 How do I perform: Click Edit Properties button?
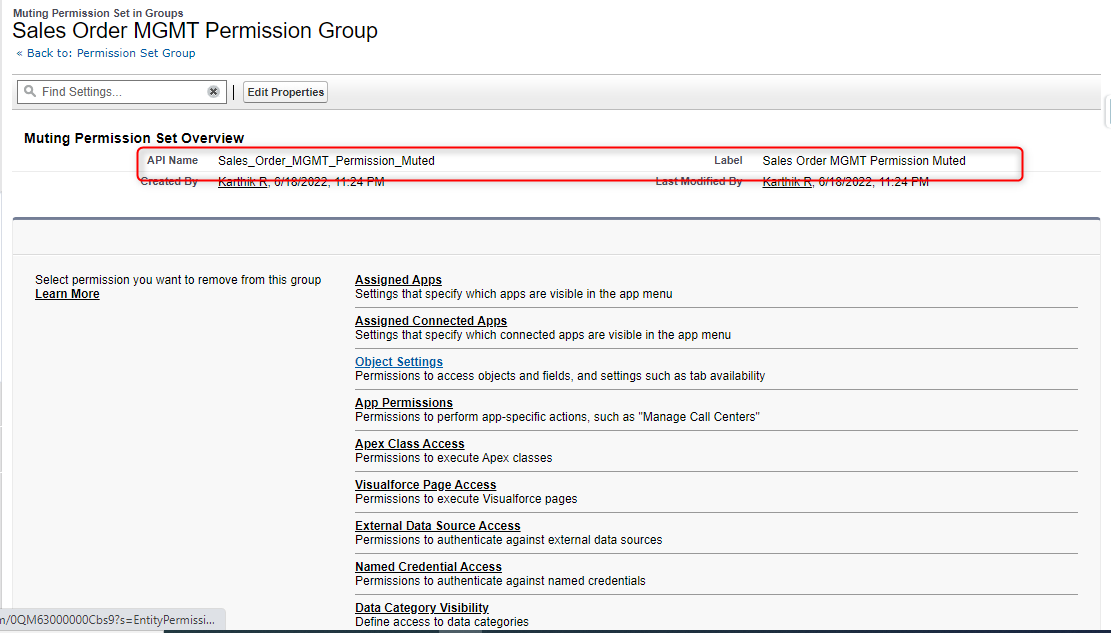[284, 91]
